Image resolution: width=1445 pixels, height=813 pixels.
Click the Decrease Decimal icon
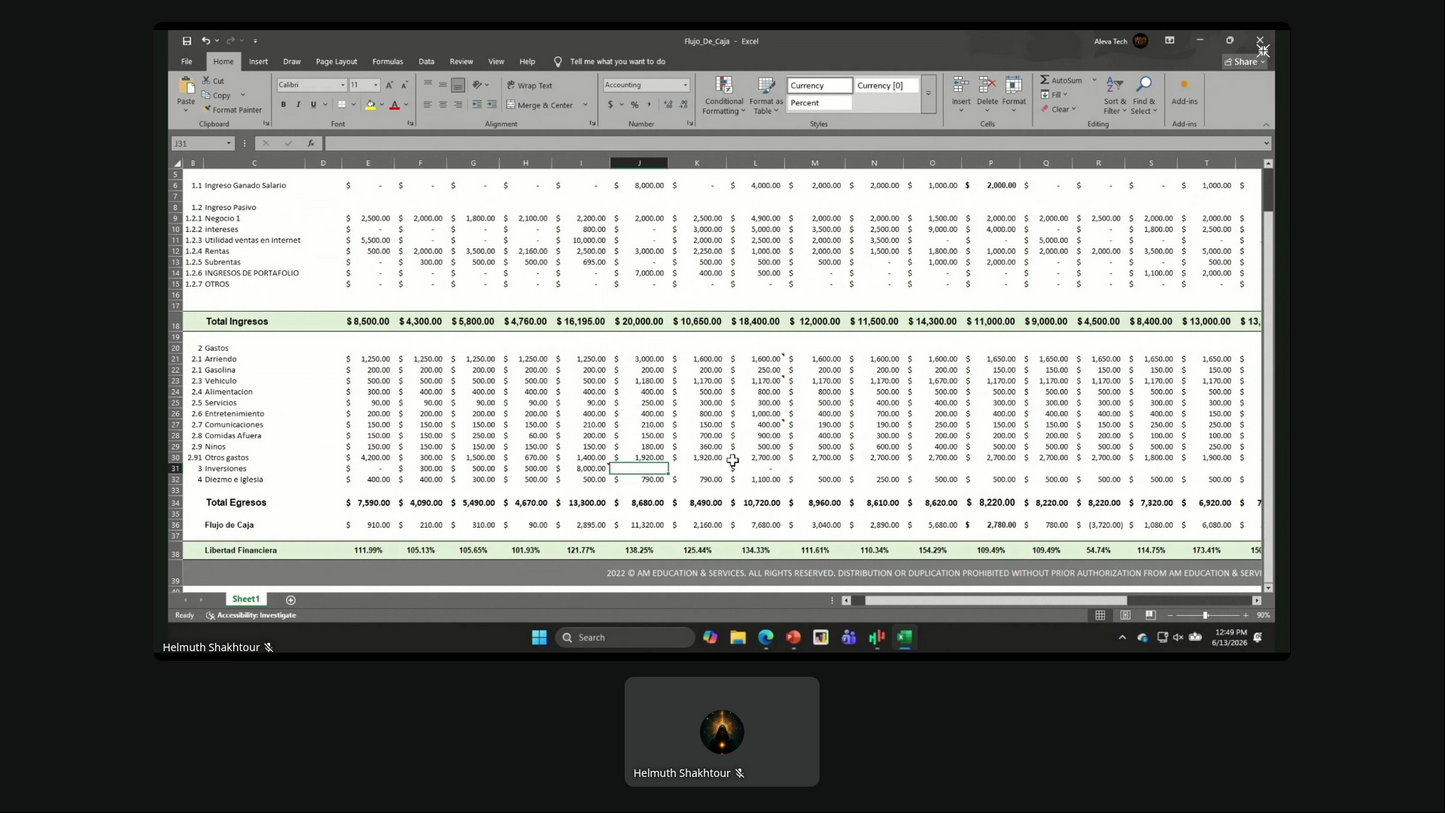point(684,105)
